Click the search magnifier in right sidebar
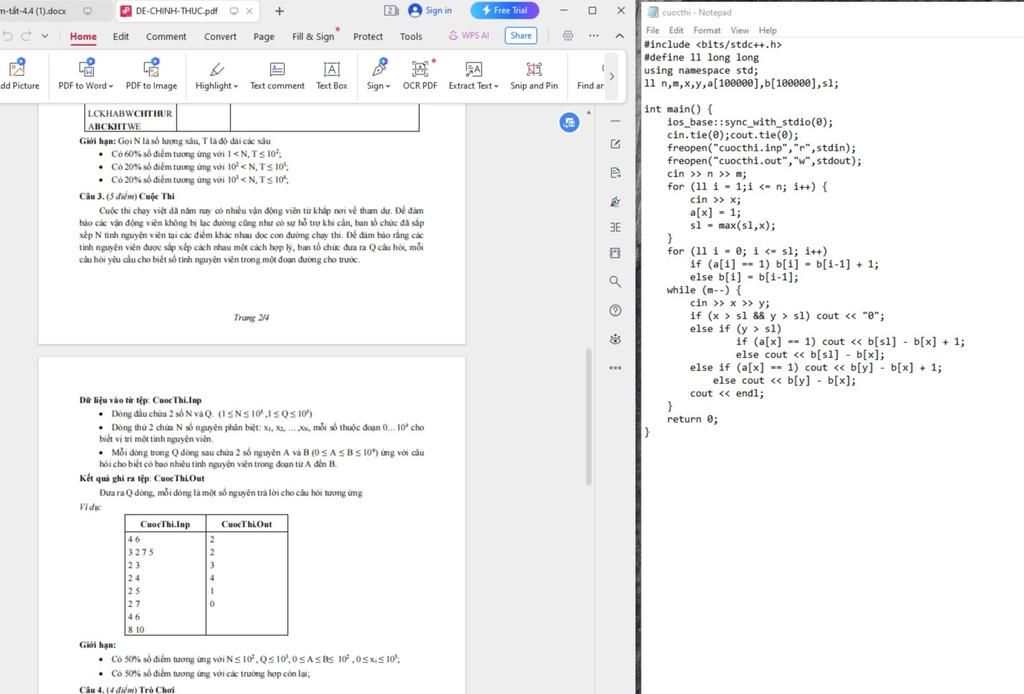This screenshot has width=1024, height=694. click(x=615, y=282)
